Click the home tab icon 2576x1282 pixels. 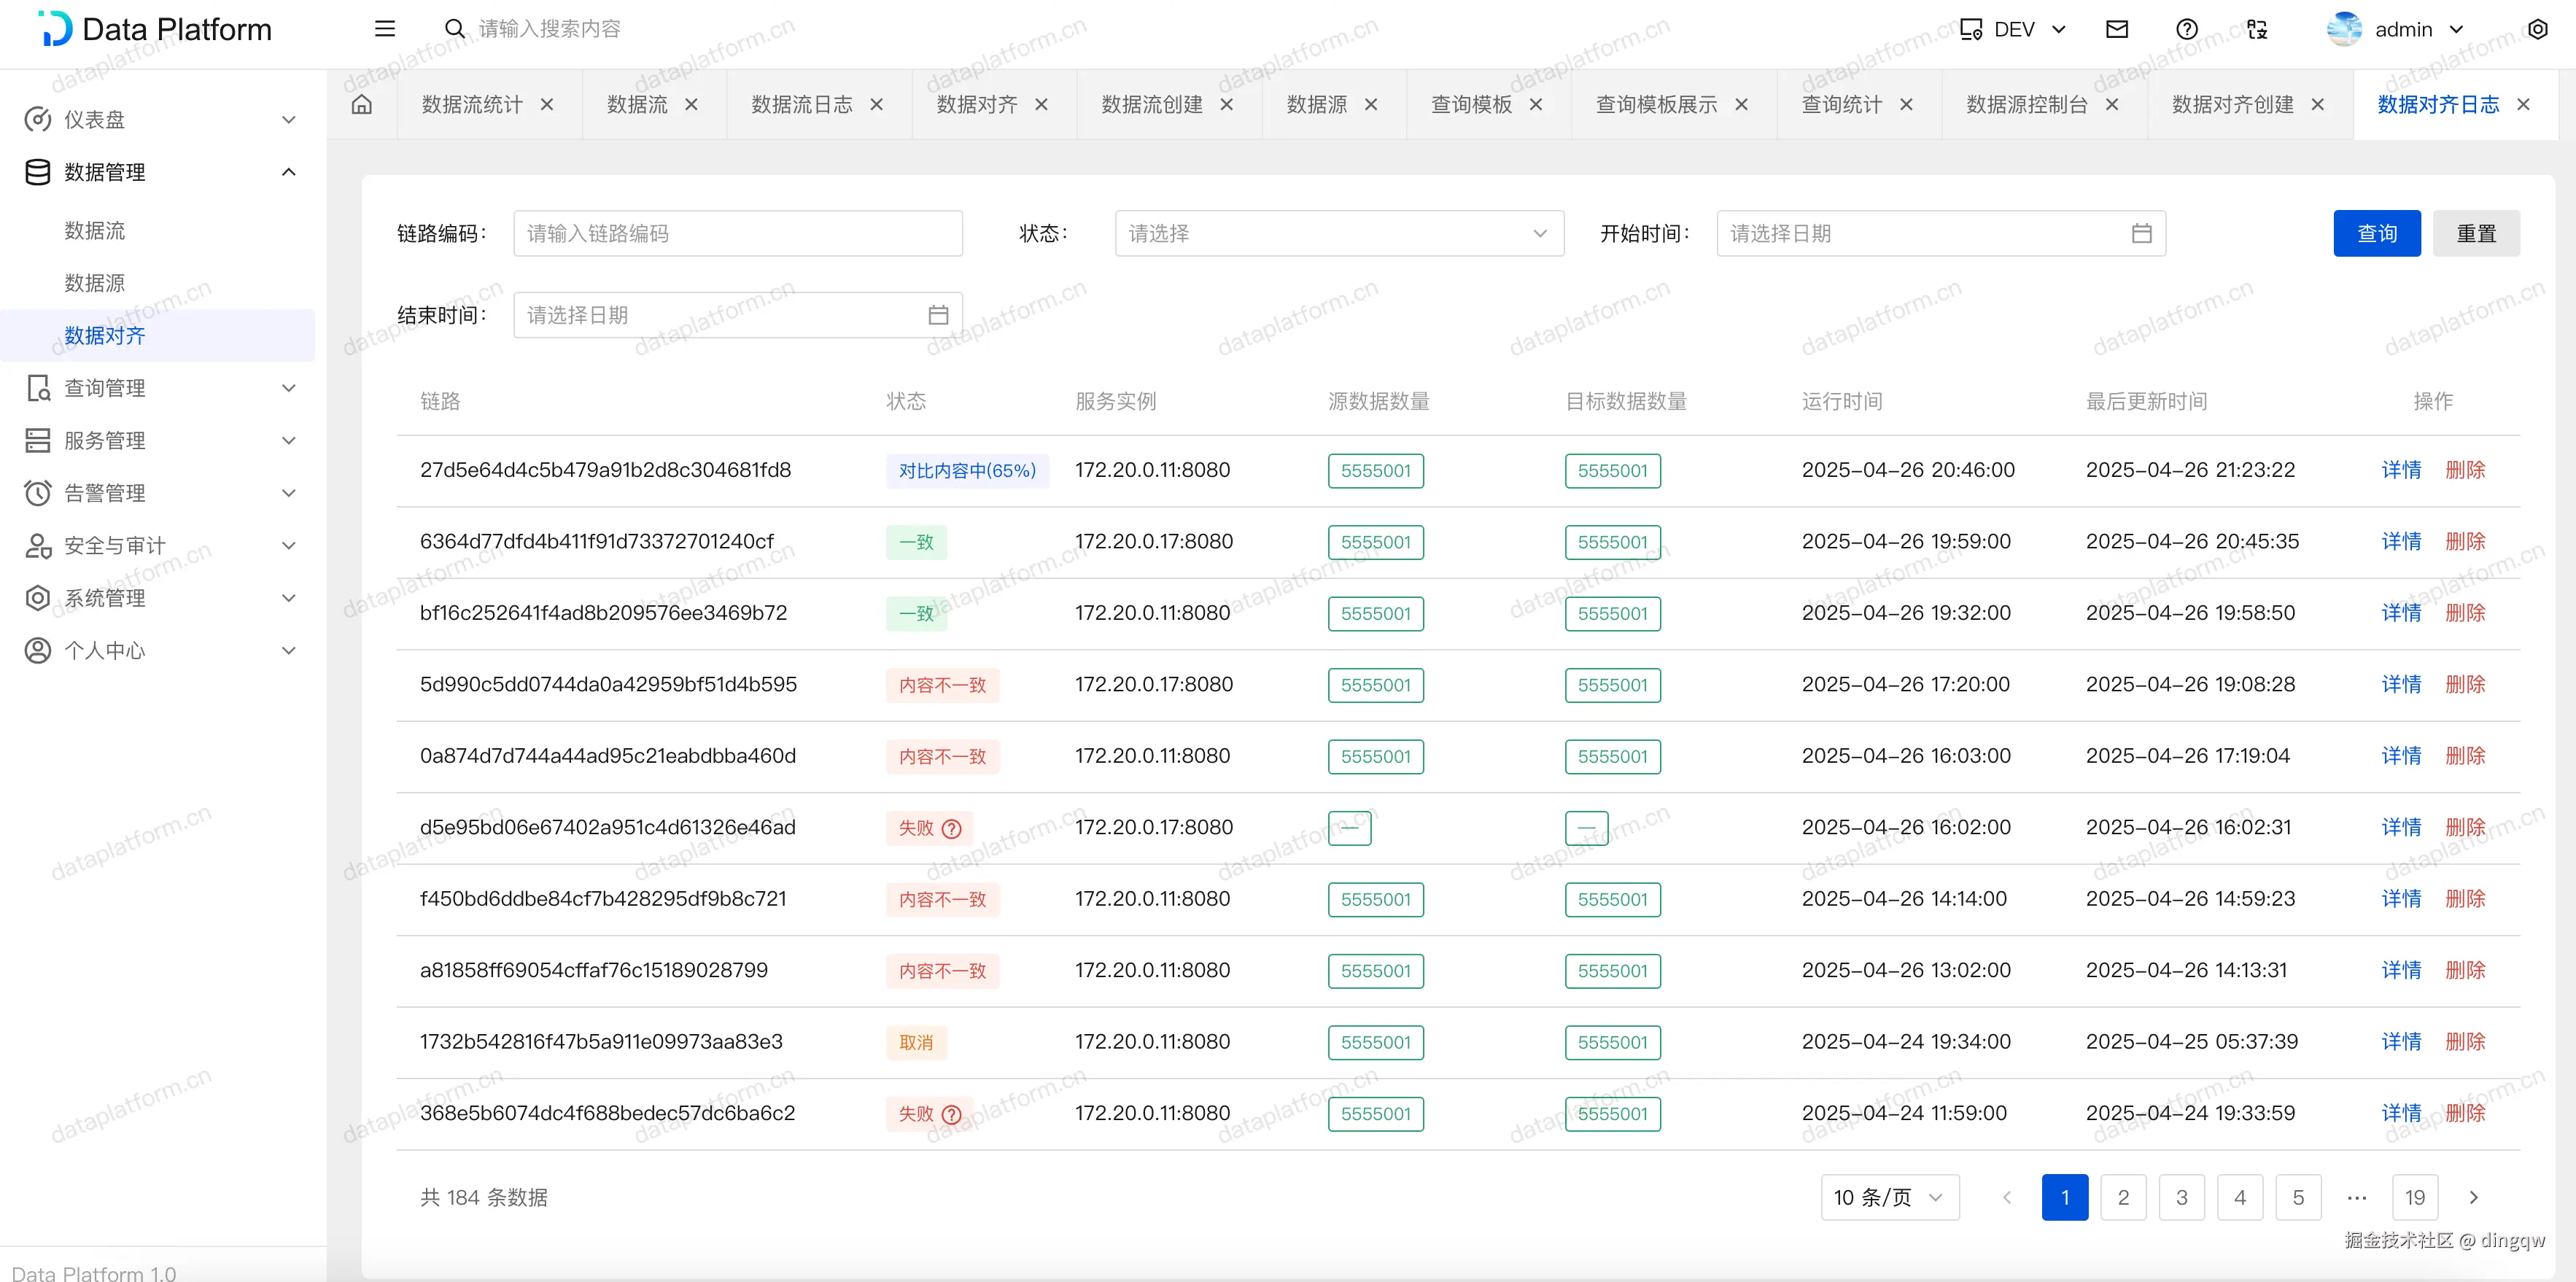point(362,104)
